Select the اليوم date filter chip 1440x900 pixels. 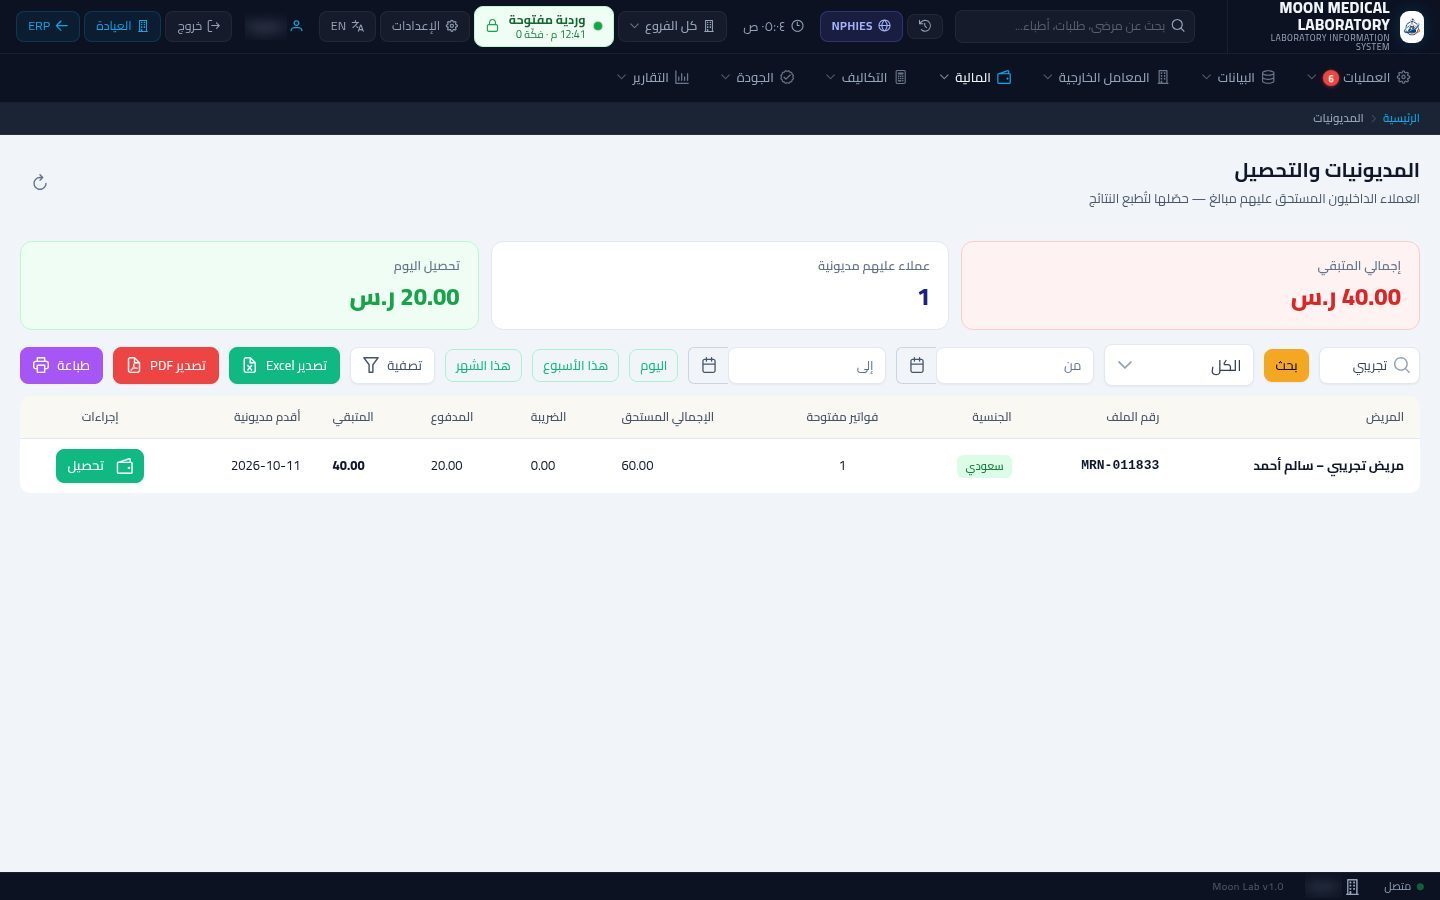[x=653, y=366]
